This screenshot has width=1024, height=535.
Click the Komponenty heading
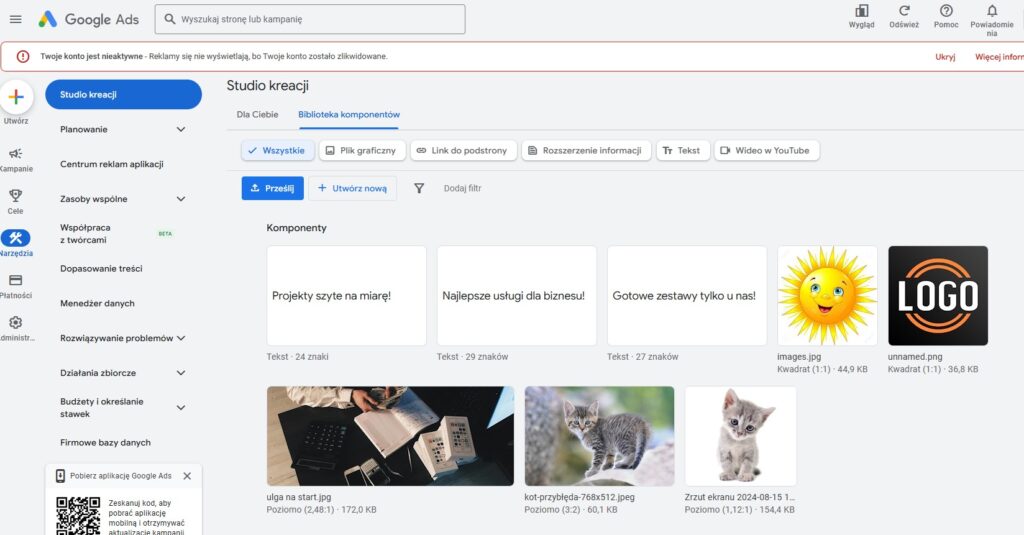(296, 228)
